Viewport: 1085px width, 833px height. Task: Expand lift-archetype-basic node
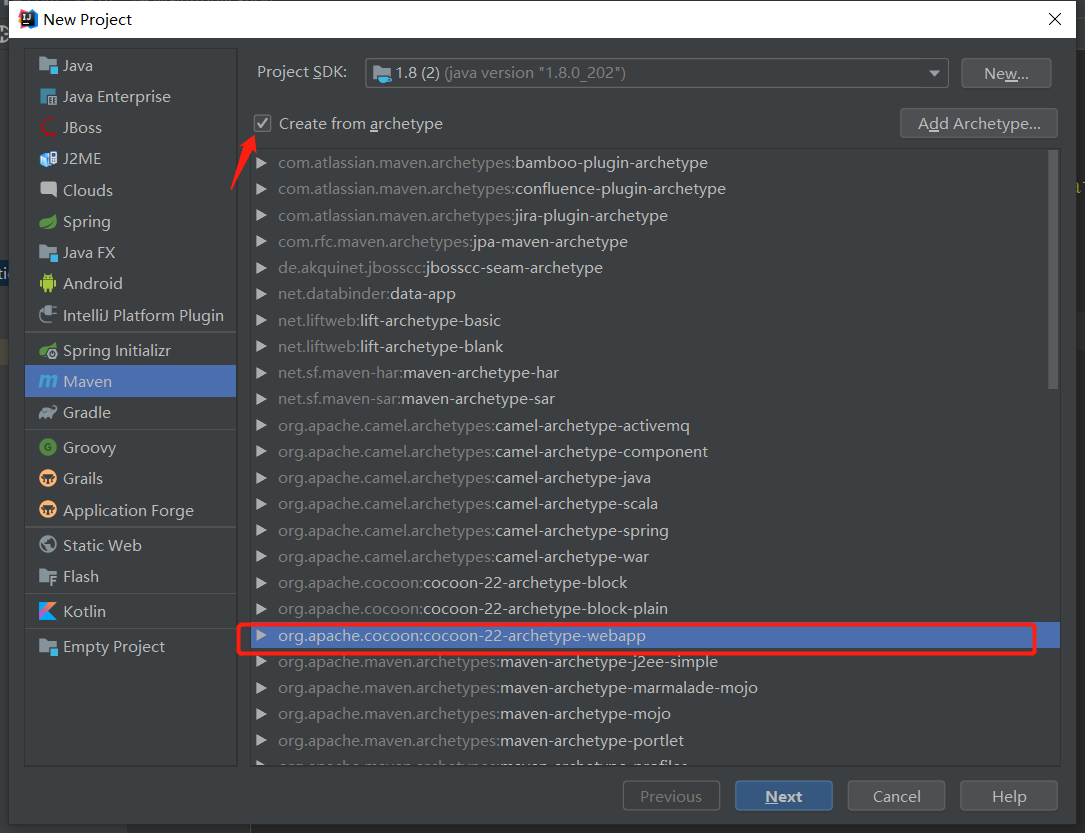(x=262, y=320)
